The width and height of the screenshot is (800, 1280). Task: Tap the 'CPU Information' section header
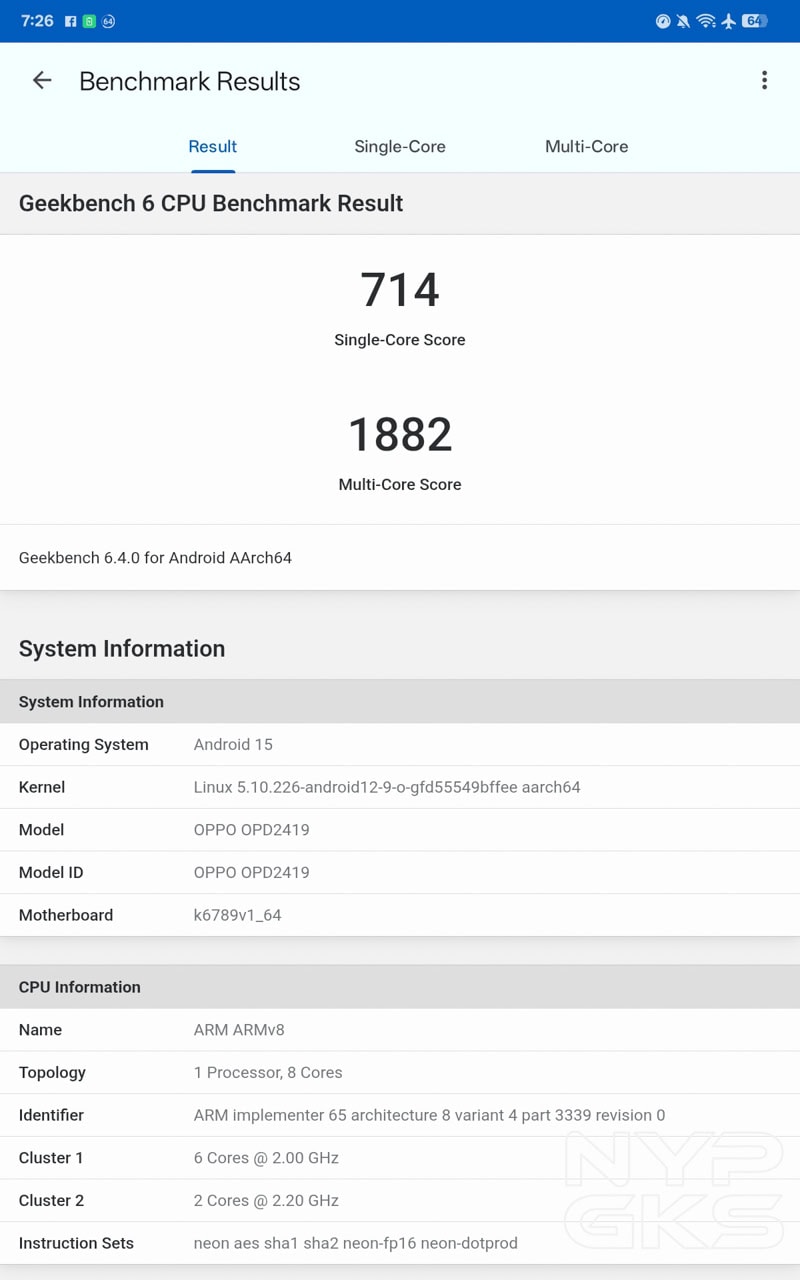pyautogui.click(x=80, y=987)
